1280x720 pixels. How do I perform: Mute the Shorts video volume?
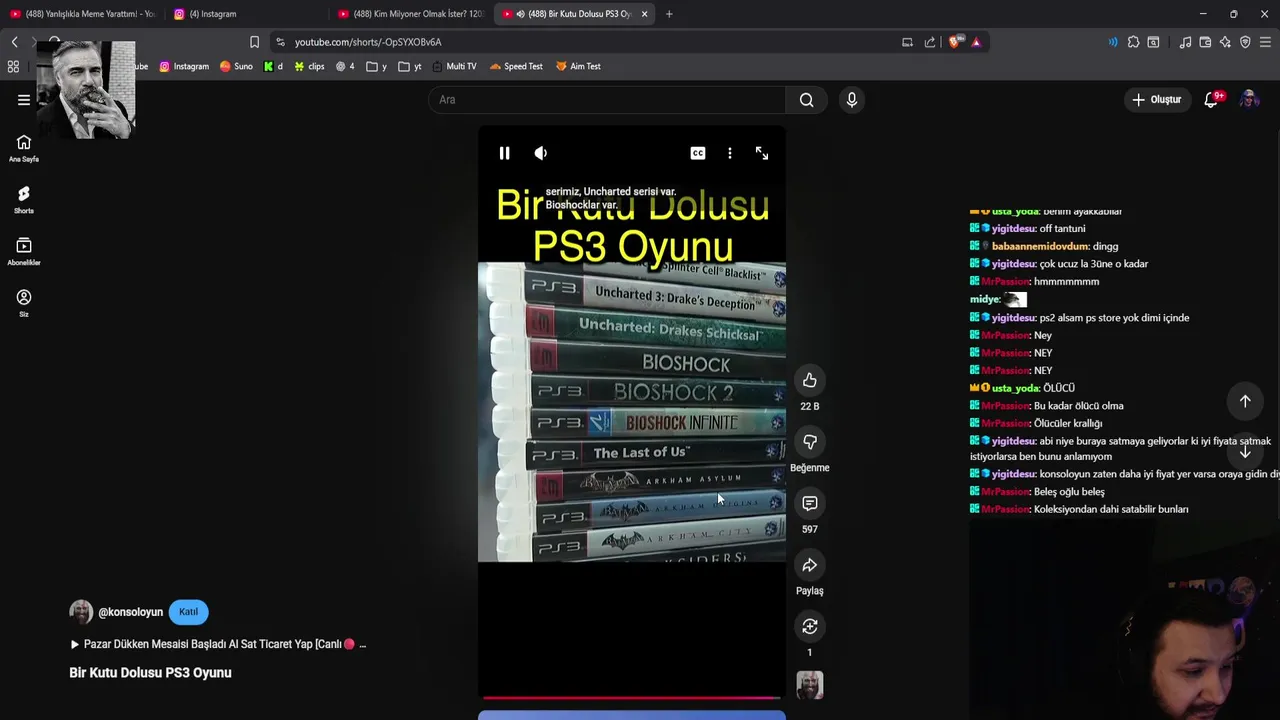[x=541, y=153]
